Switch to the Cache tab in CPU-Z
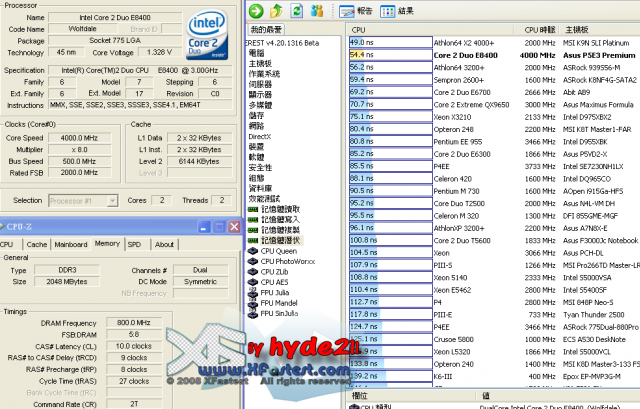Image resolution: width=640 pixels, height=409 pixels. coord(37,245)
